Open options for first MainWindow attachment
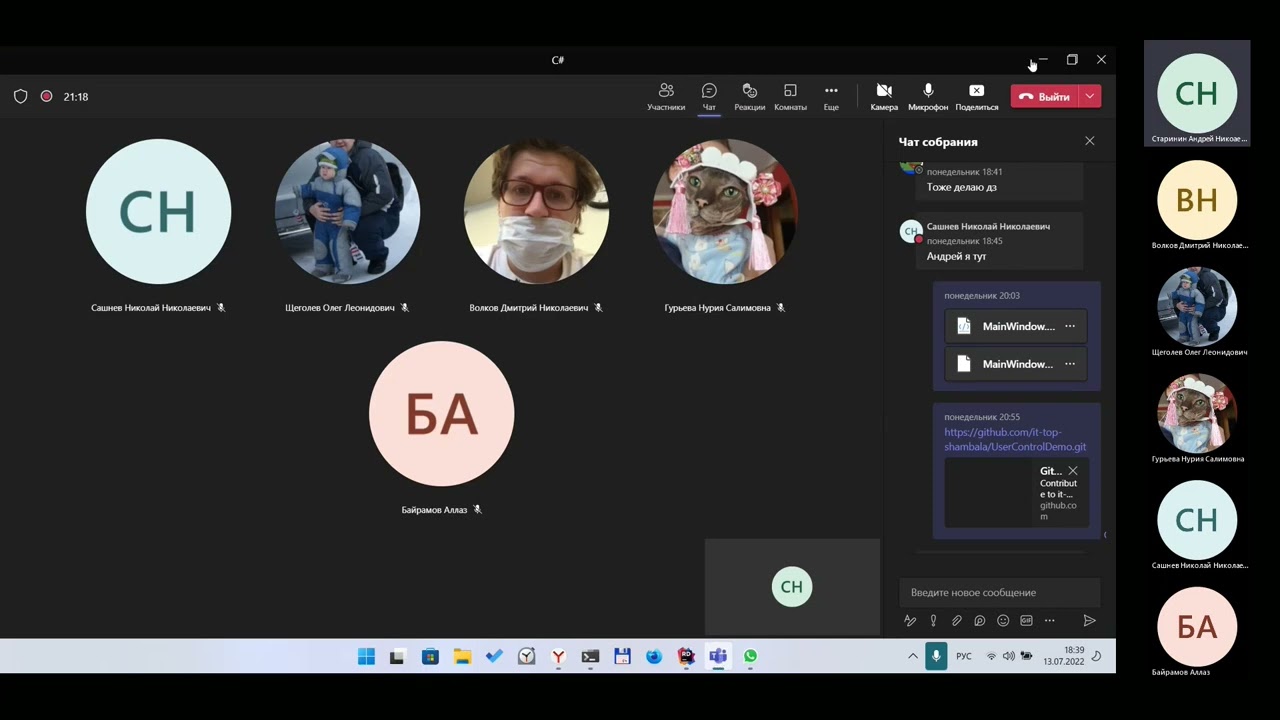The image size is (1280, 720). pos(1070,326)
